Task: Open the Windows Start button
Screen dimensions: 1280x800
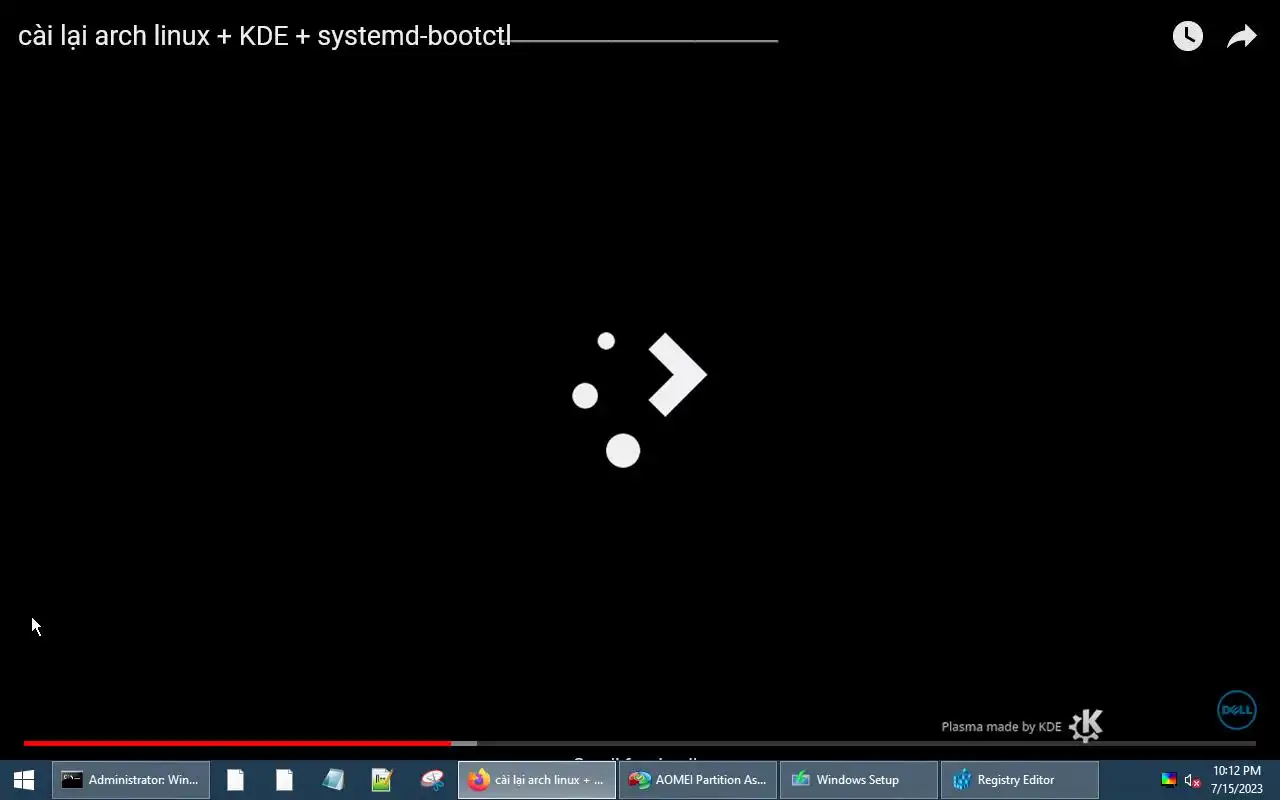Action: pyautogui.click(x=24, y=780)
